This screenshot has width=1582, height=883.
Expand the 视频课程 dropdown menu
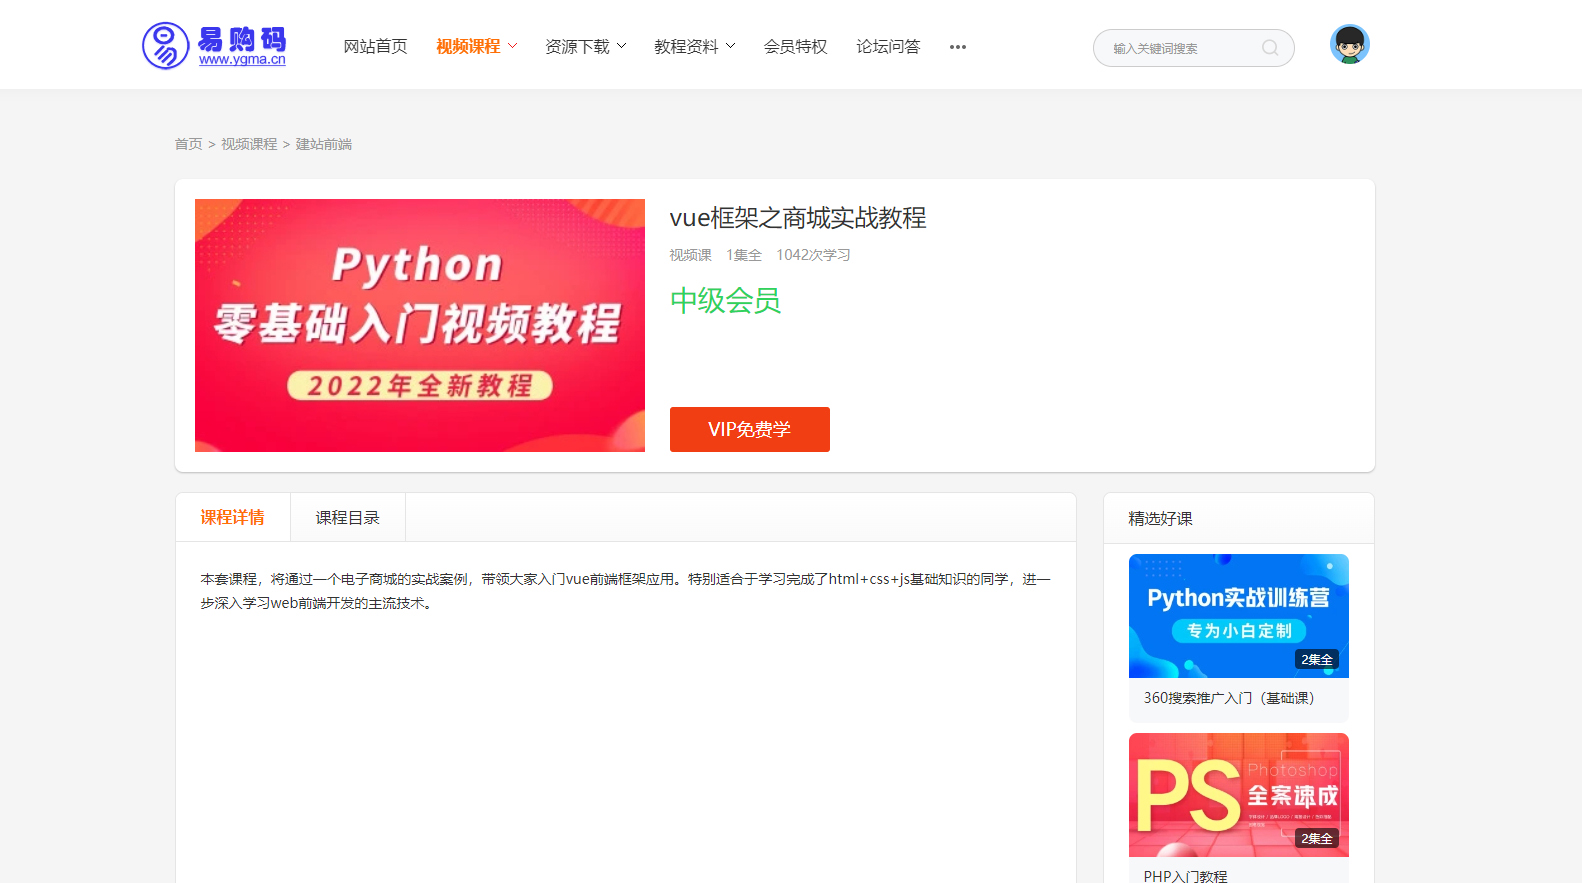click(x=476, y=47)
